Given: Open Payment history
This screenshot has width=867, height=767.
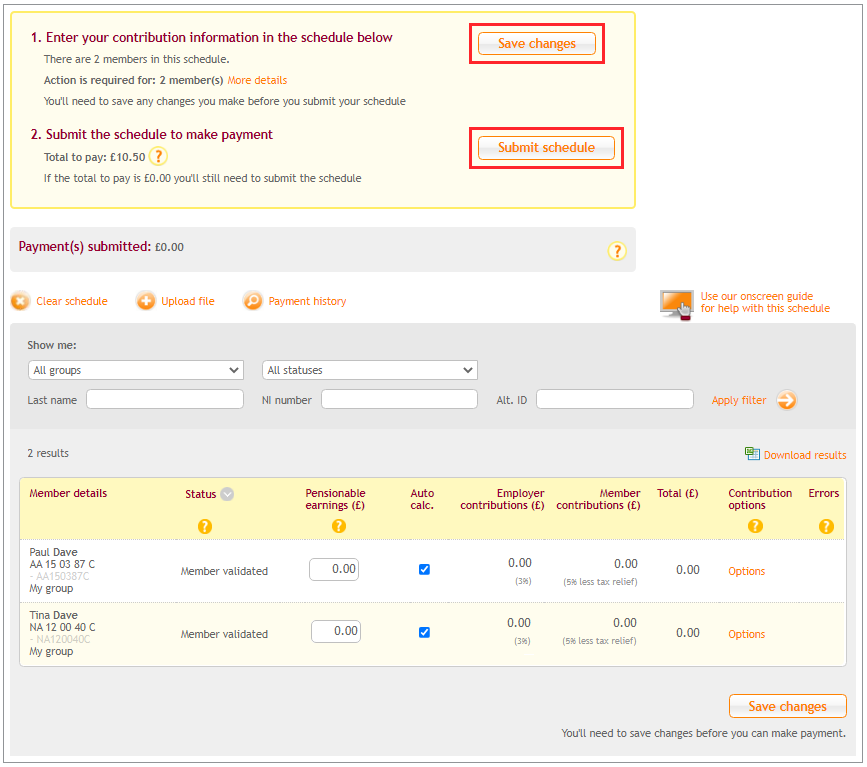Looking at the screenshot, I should pyautogui.click(x=252, y=301).
